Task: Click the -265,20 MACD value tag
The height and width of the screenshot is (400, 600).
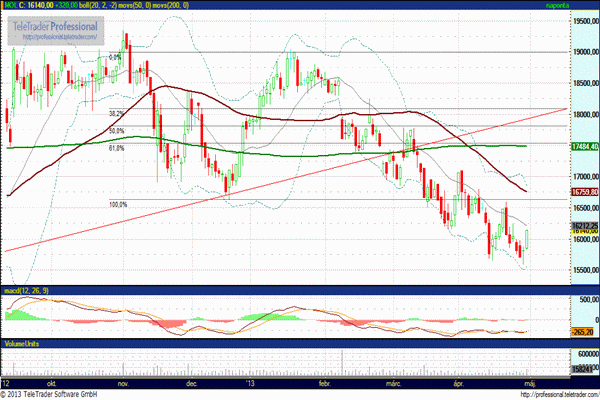Action: [x=584, y=331]
